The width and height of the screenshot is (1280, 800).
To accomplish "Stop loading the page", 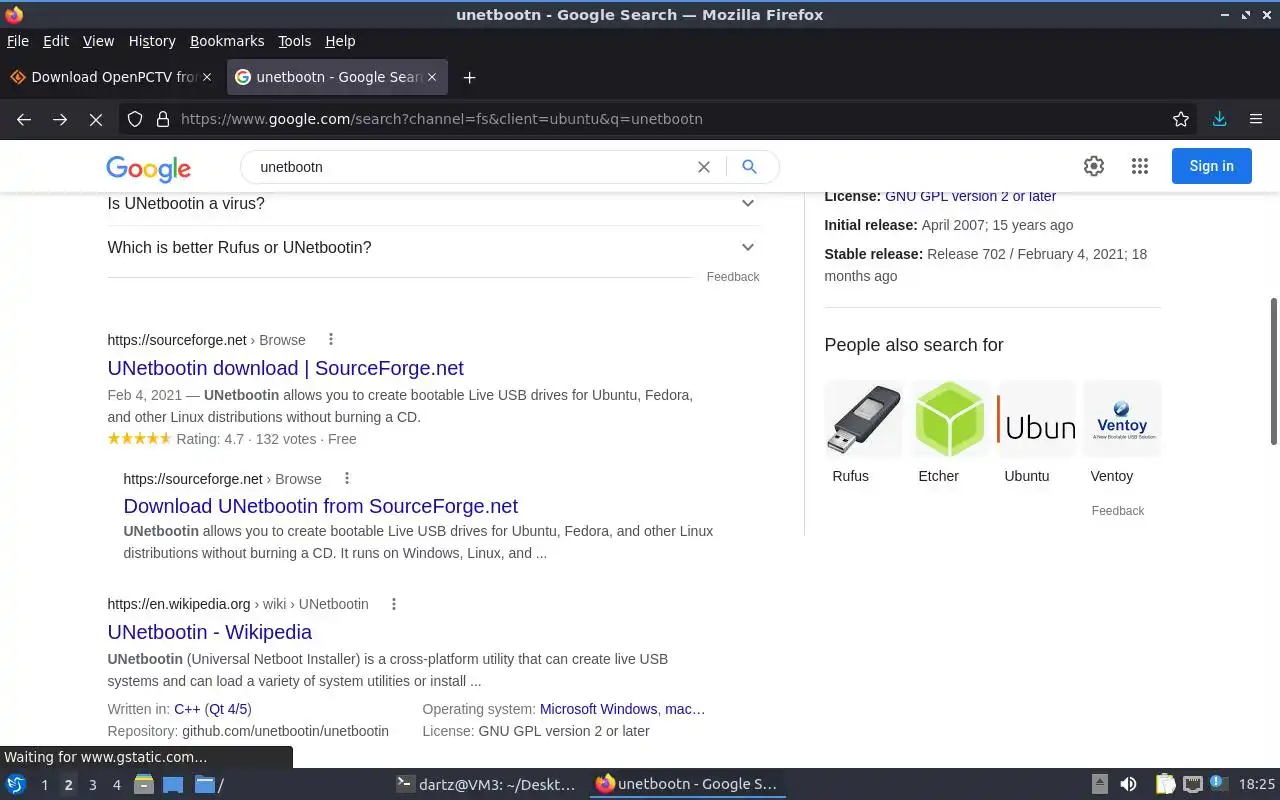I will (96, 119).
